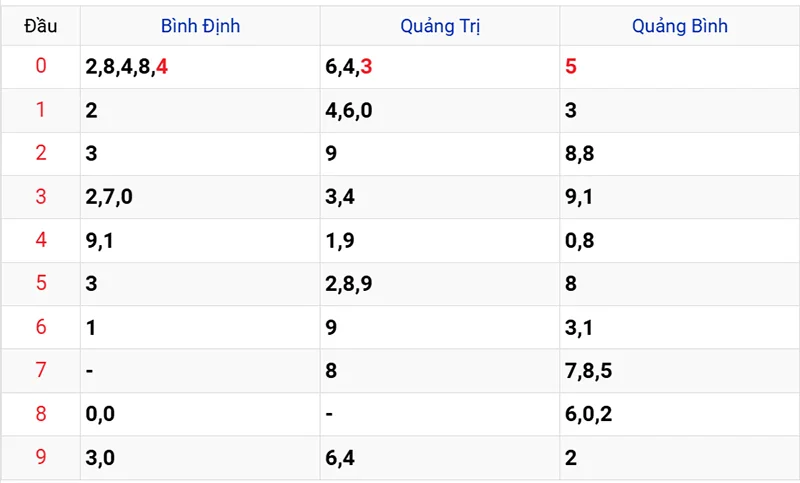Open the Quảng Trị column header link
800x483 pixels.
coord(440,26)
